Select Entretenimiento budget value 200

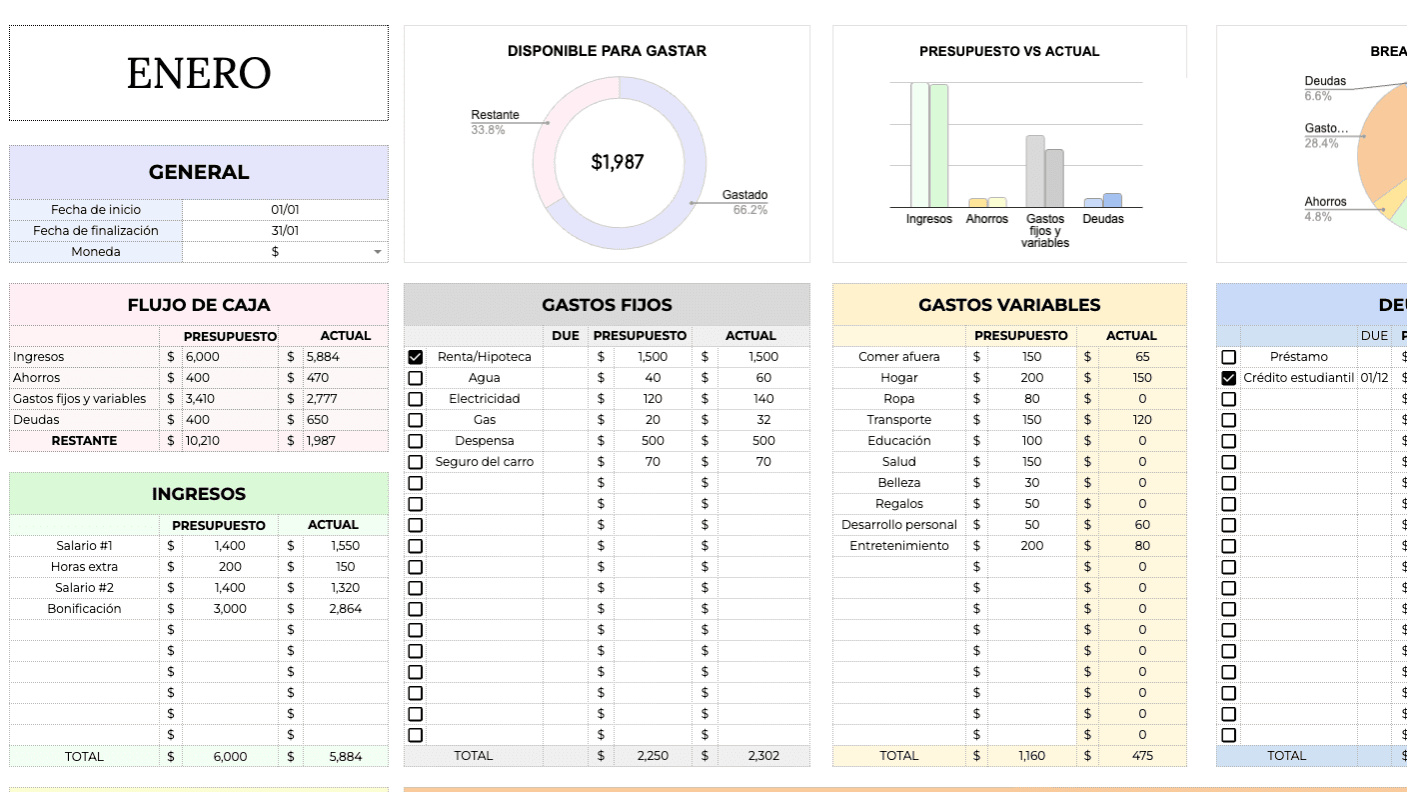pyautogui.click(x=1031, y=546)
